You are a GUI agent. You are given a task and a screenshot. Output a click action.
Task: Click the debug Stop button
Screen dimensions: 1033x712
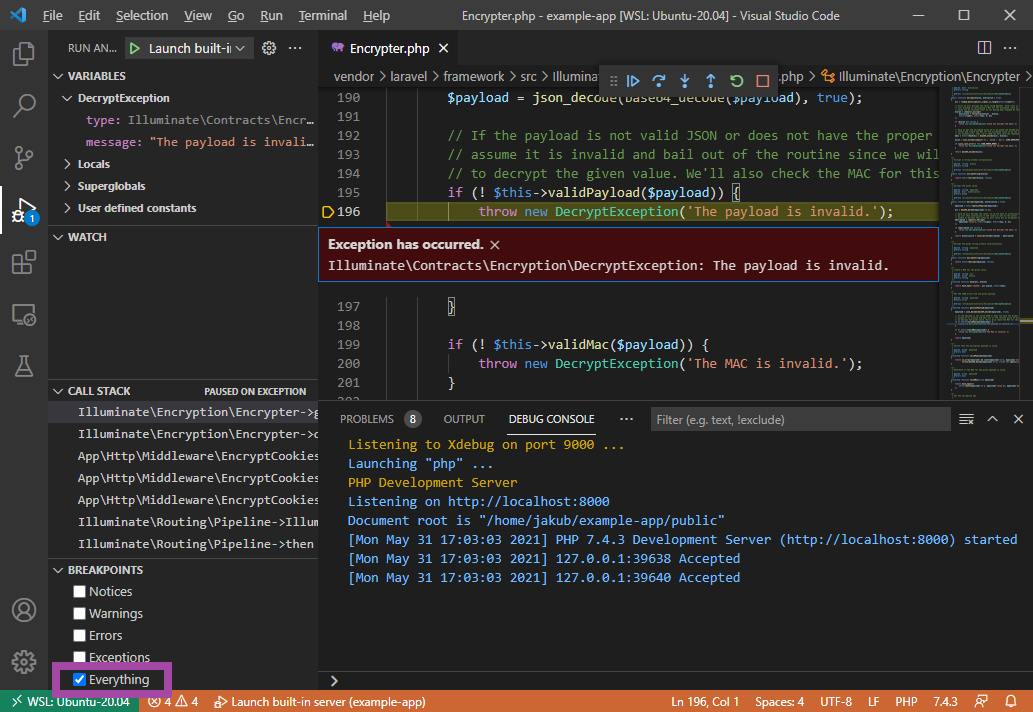coord(762,81)
